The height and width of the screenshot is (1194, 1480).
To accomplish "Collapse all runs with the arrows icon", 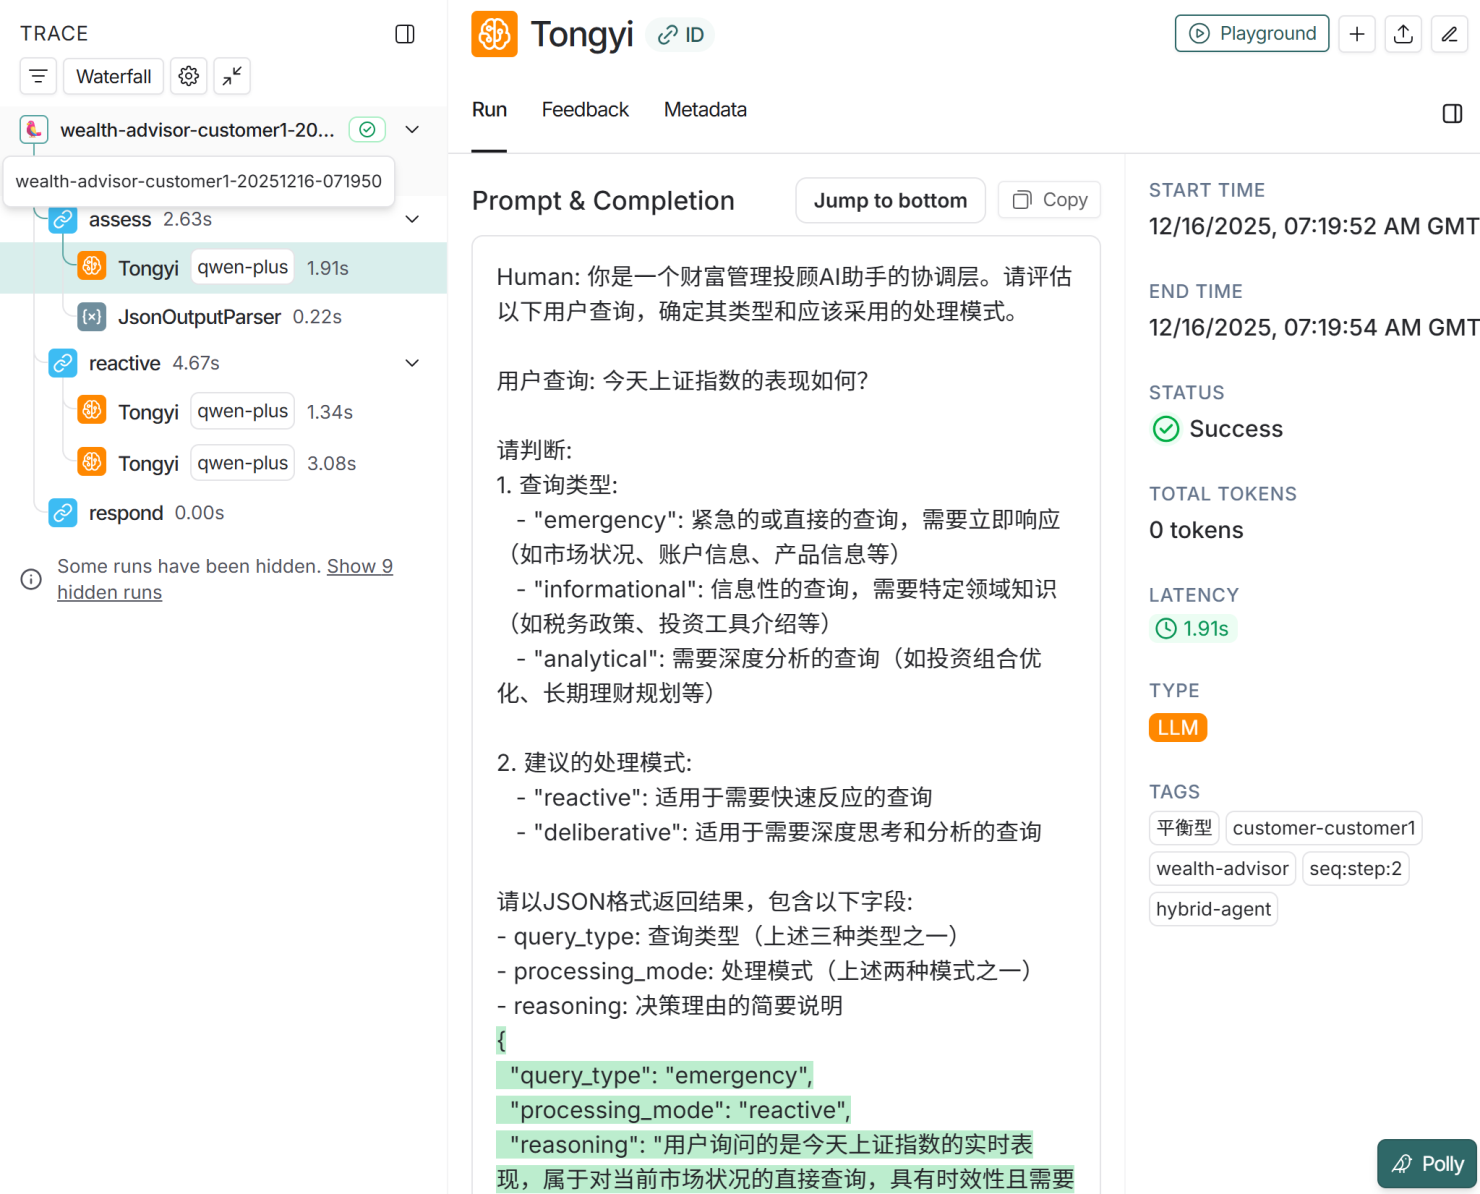I will click(x=232, y=76).
